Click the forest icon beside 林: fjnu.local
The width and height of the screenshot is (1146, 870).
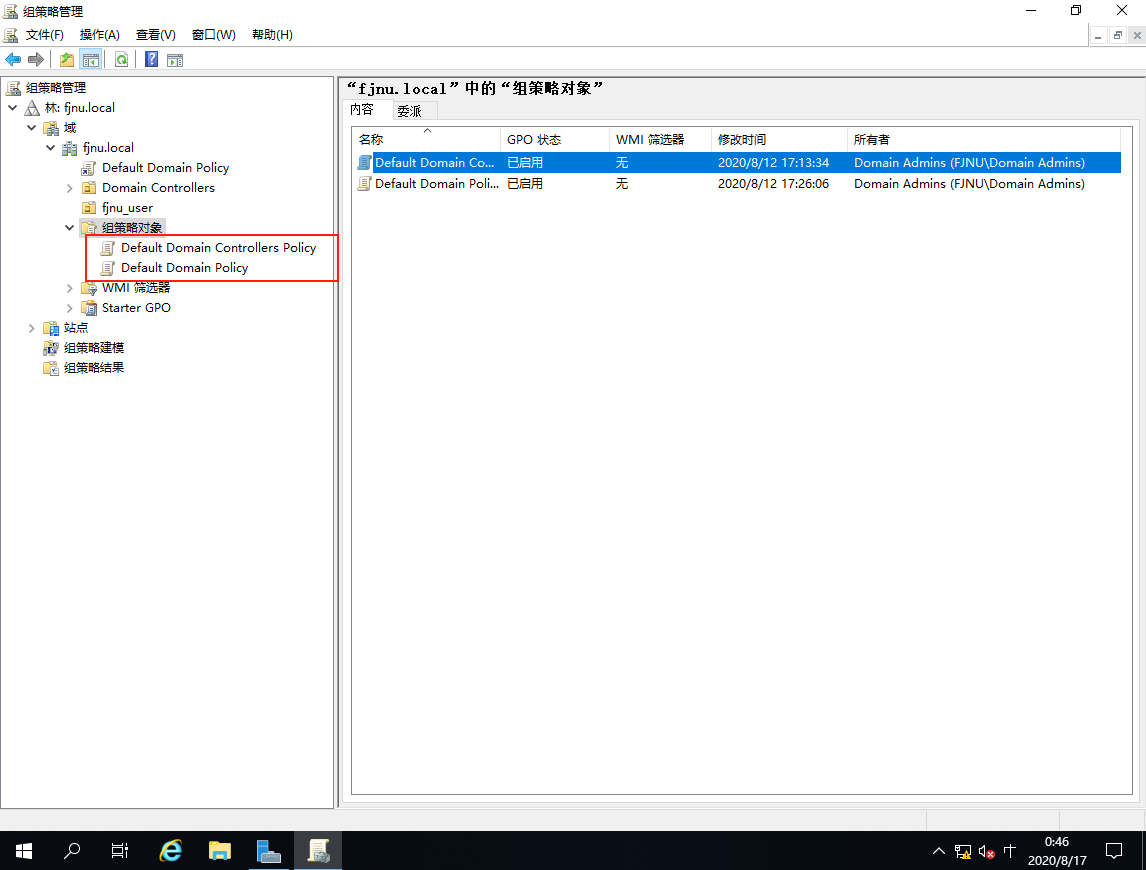tap(32, 108)
